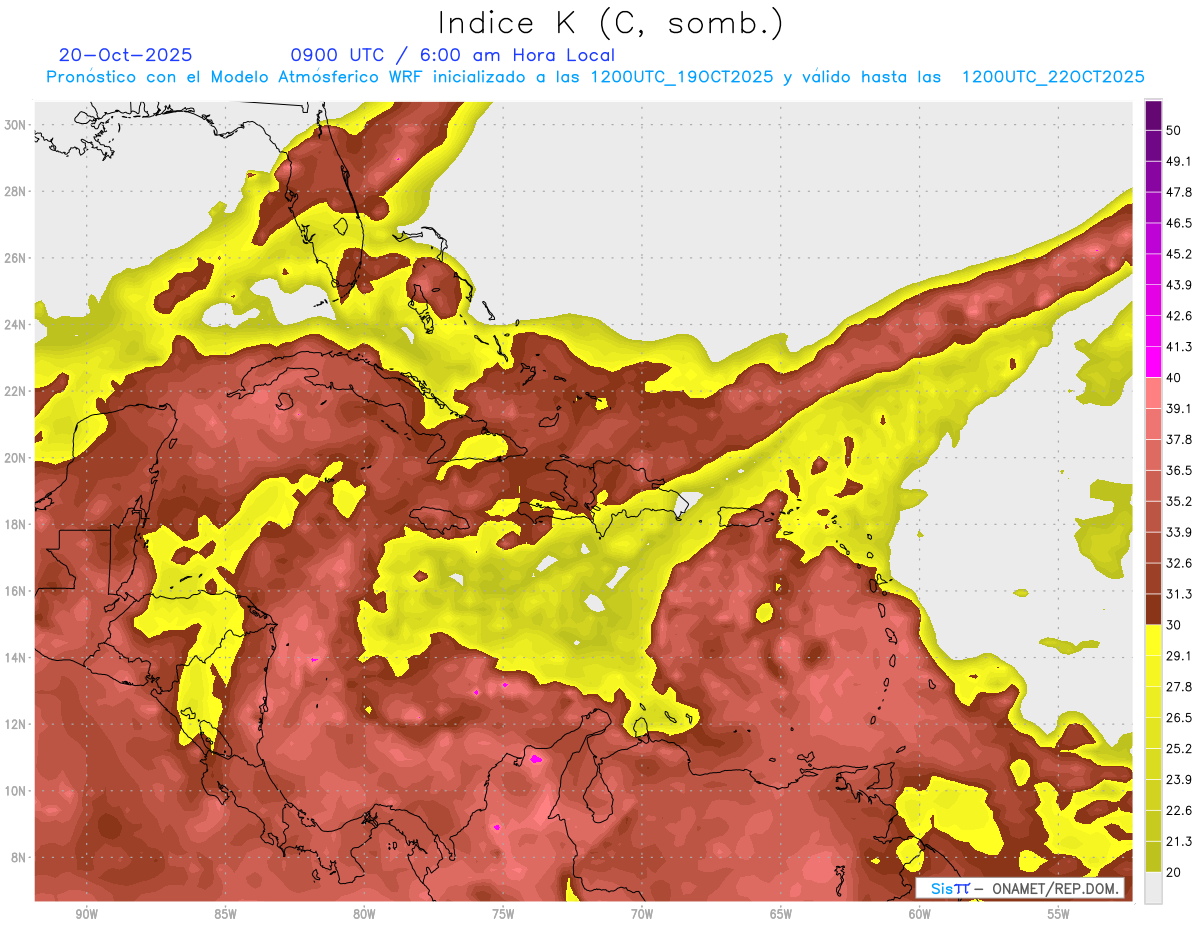
Task: Click the "Indice K (C, somb.)" title
Action: pyautogui.click(x=610, y=23)
